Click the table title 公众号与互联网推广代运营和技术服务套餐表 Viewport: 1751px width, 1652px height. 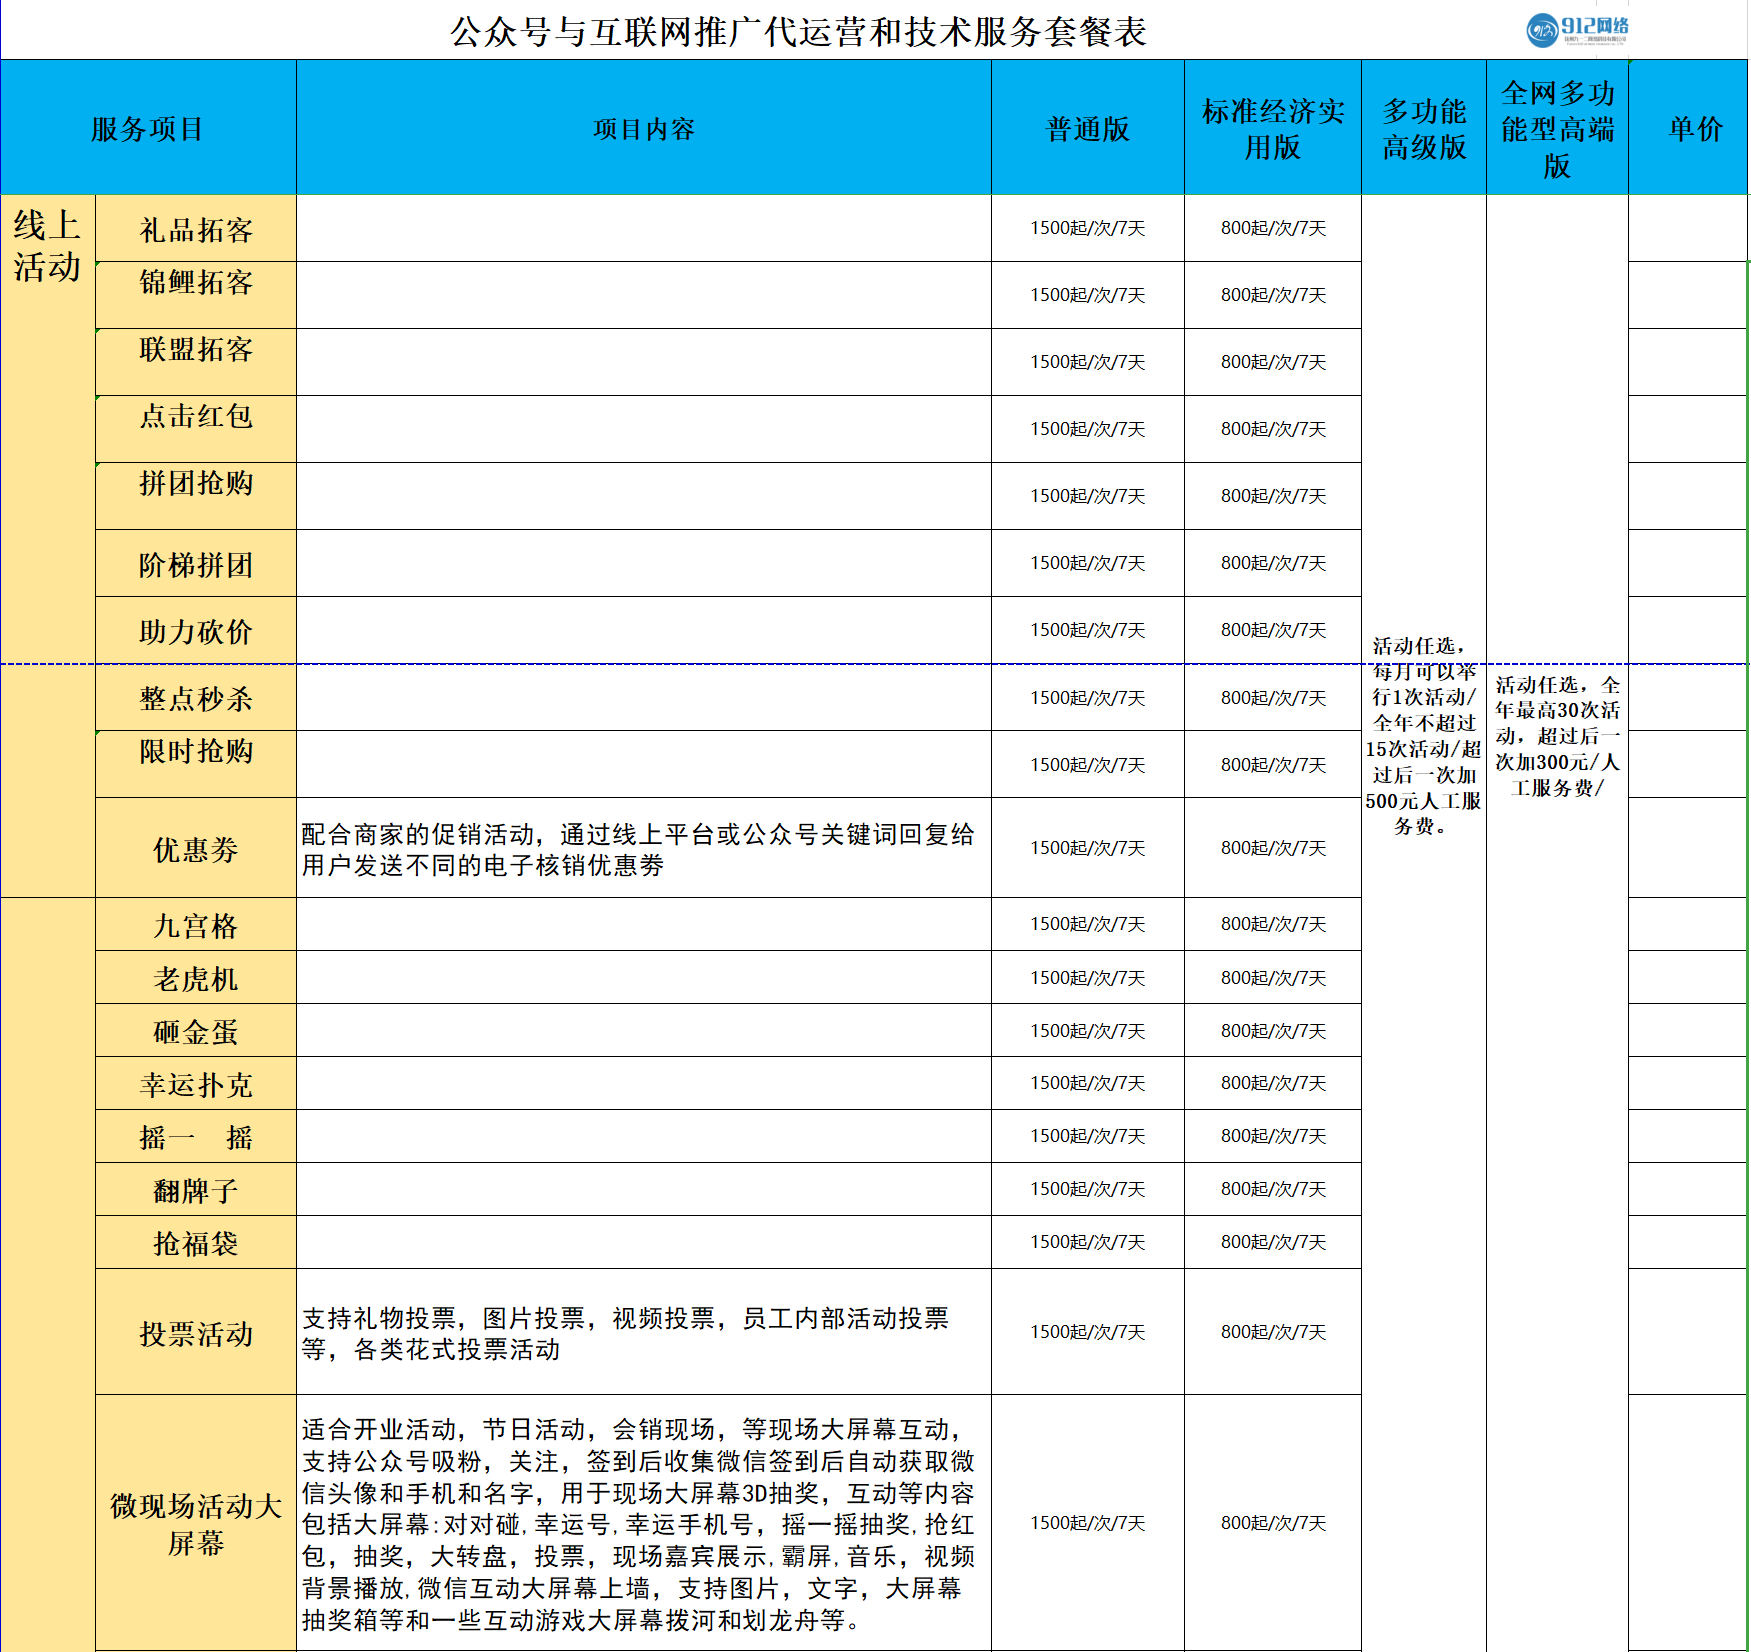tap(800, 30)
